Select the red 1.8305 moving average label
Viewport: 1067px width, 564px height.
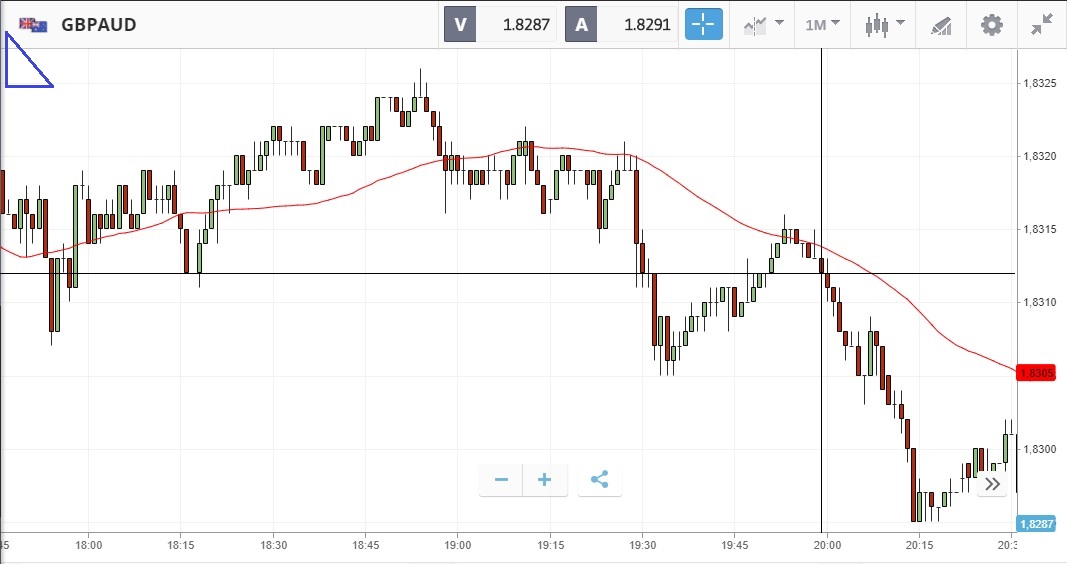tap(1035, 373)
